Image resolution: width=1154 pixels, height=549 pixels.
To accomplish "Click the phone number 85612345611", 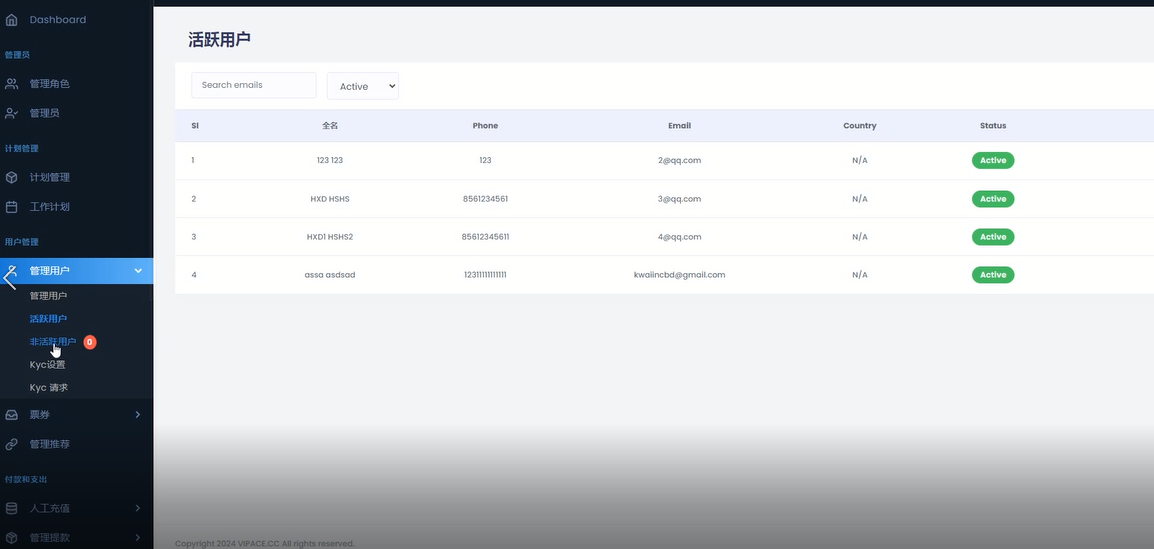I will [x=485, y=237].
